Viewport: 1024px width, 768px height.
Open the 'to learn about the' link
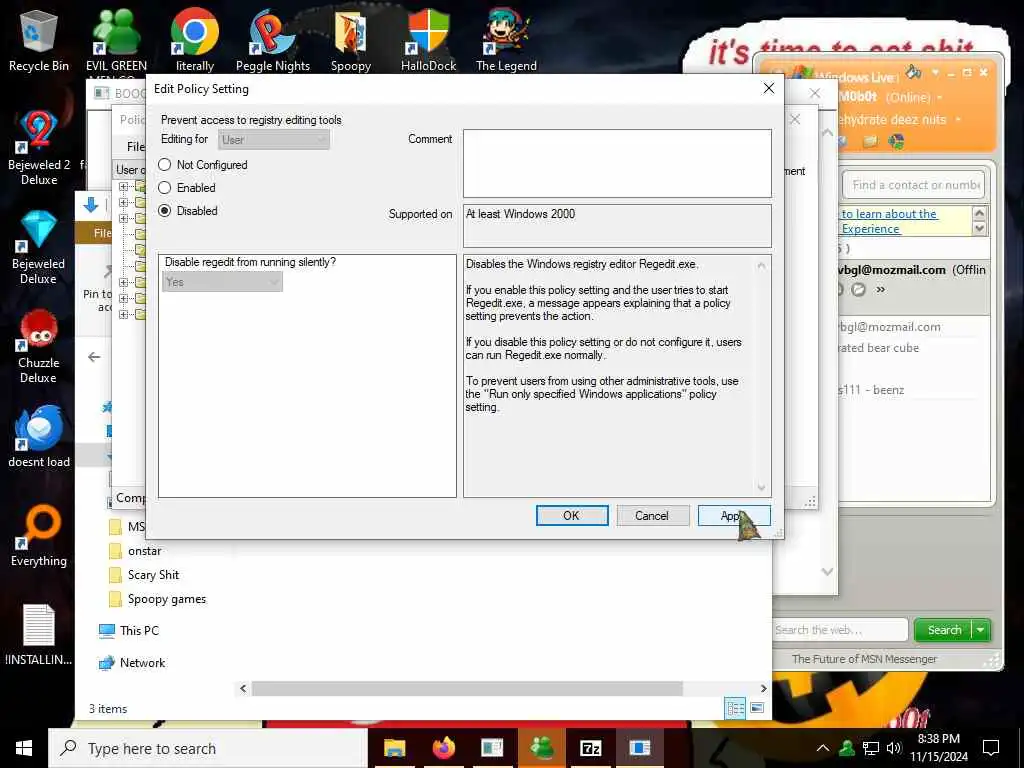coord(889,214)
